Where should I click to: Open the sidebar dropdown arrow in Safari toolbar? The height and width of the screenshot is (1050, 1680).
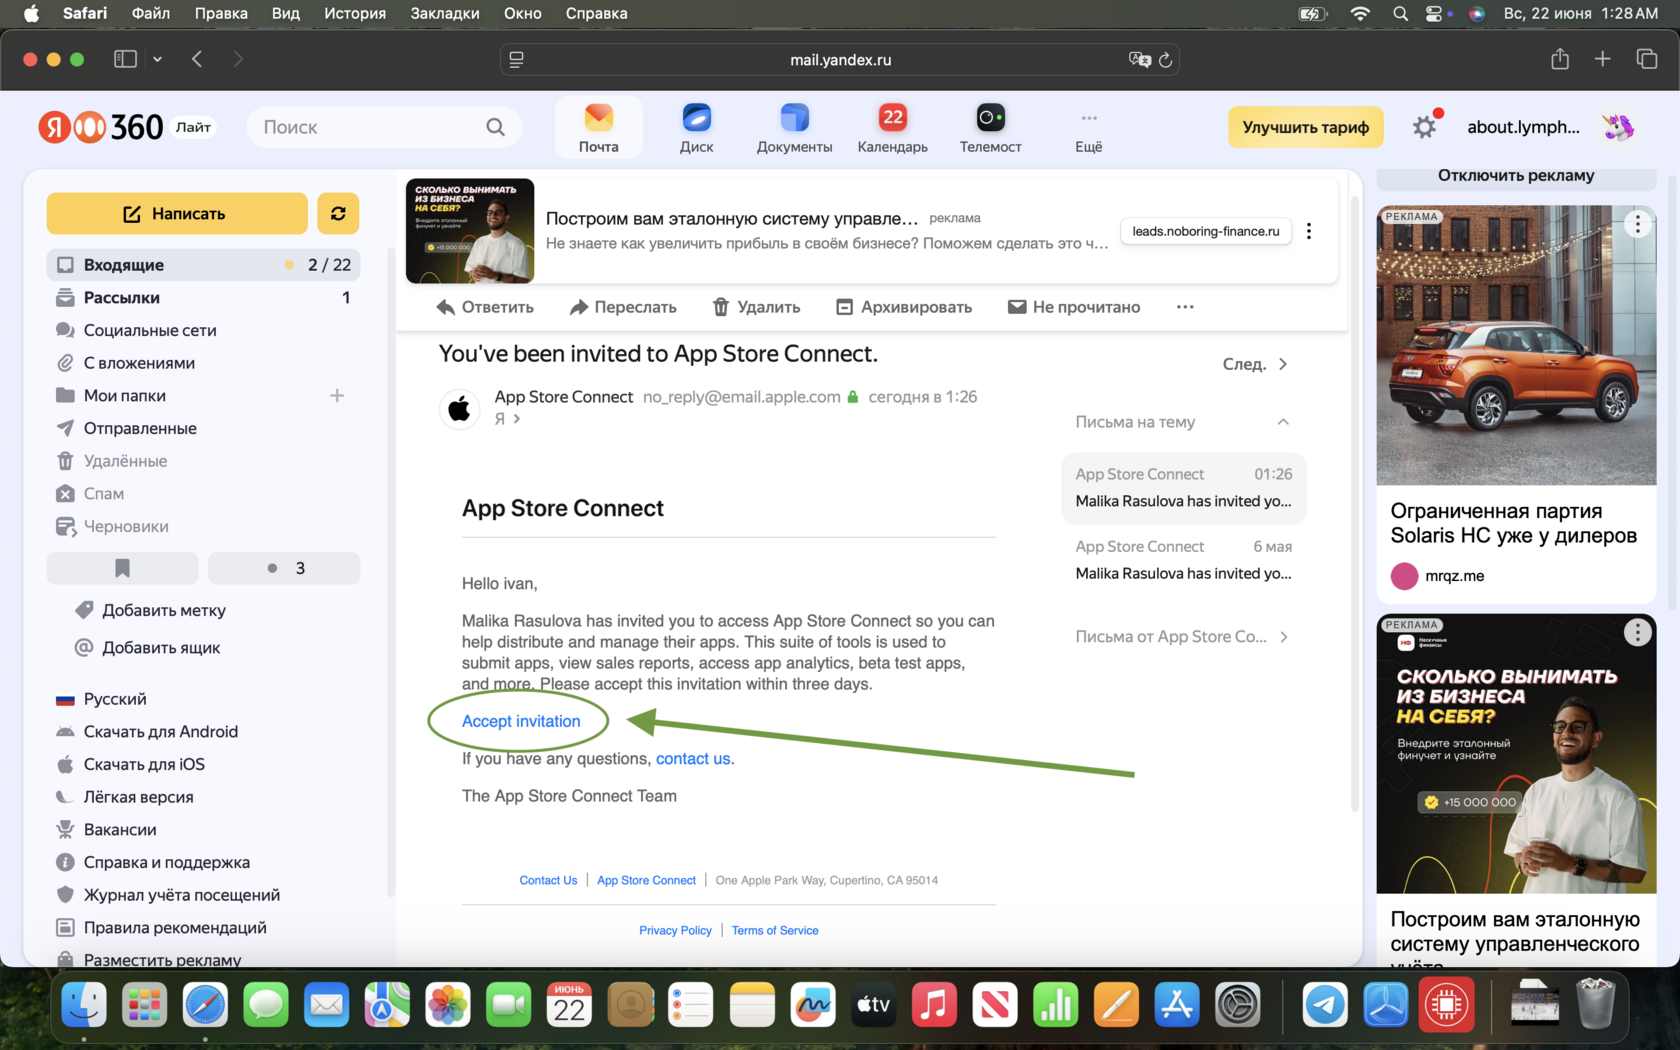pos(157,59)
